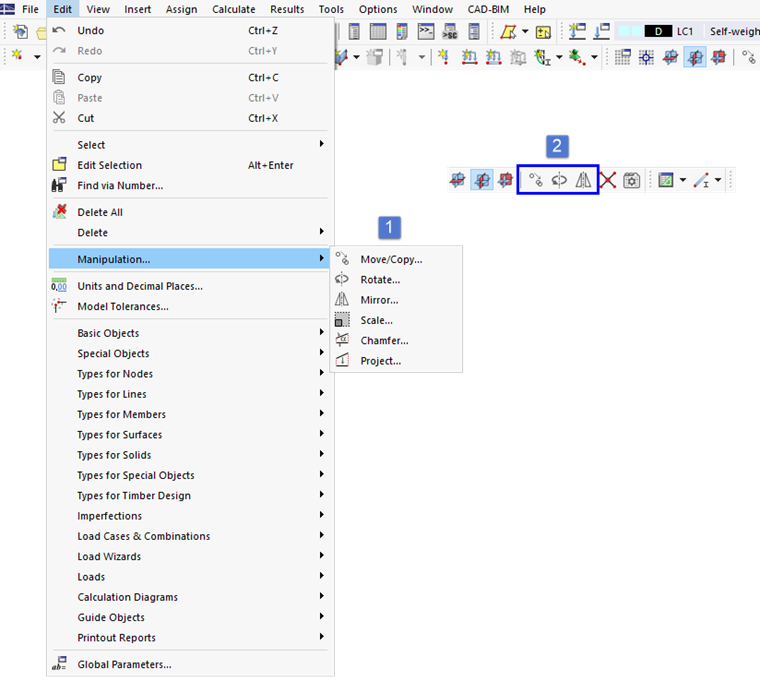Expand the Select submenu
The image size is (760, 693).
[190, 144]
